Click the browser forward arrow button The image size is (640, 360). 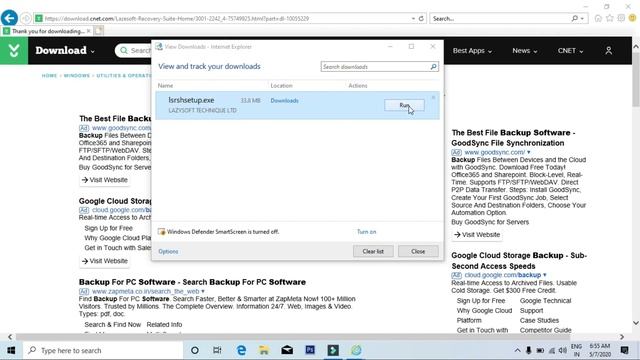pos(26,18)
